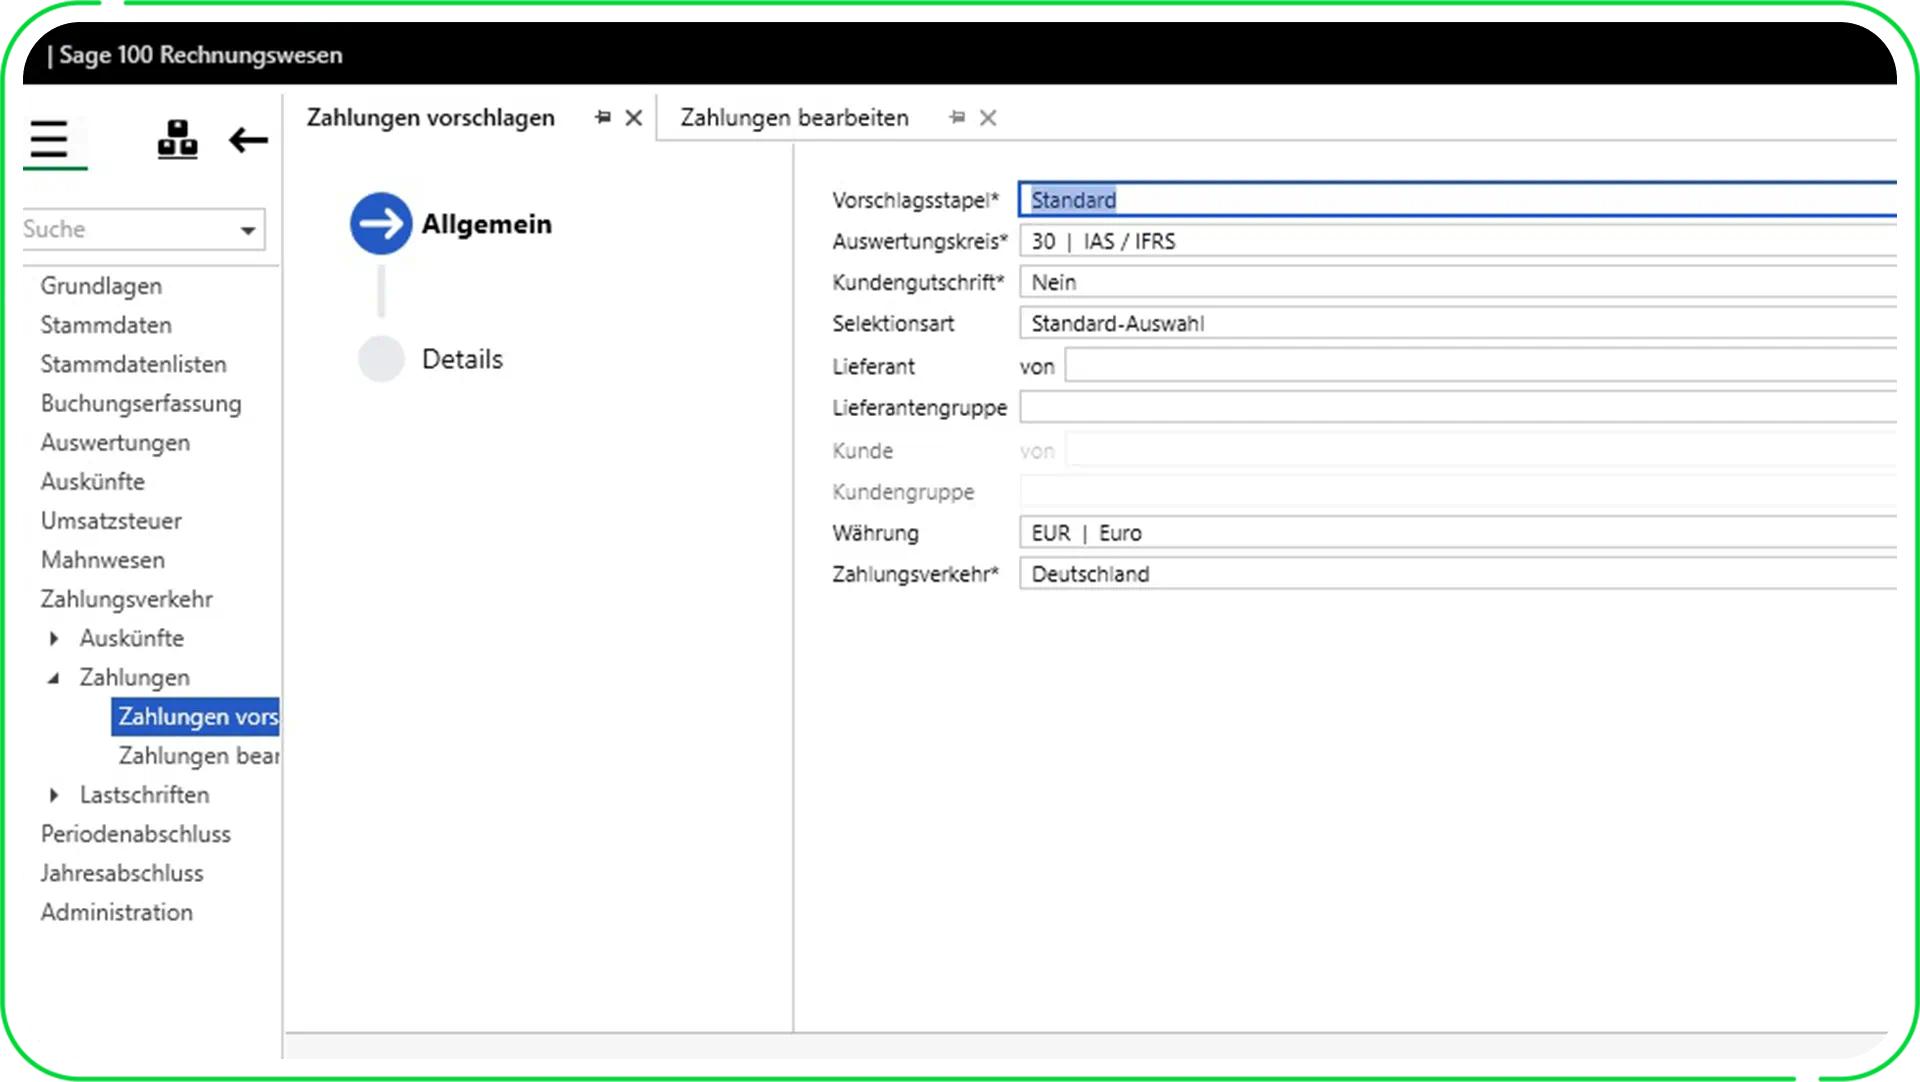Open the hamburger navigation menu
The width and height of the screenshot is (1920, 1082).
pyautogui.click(x=49, y=139)
